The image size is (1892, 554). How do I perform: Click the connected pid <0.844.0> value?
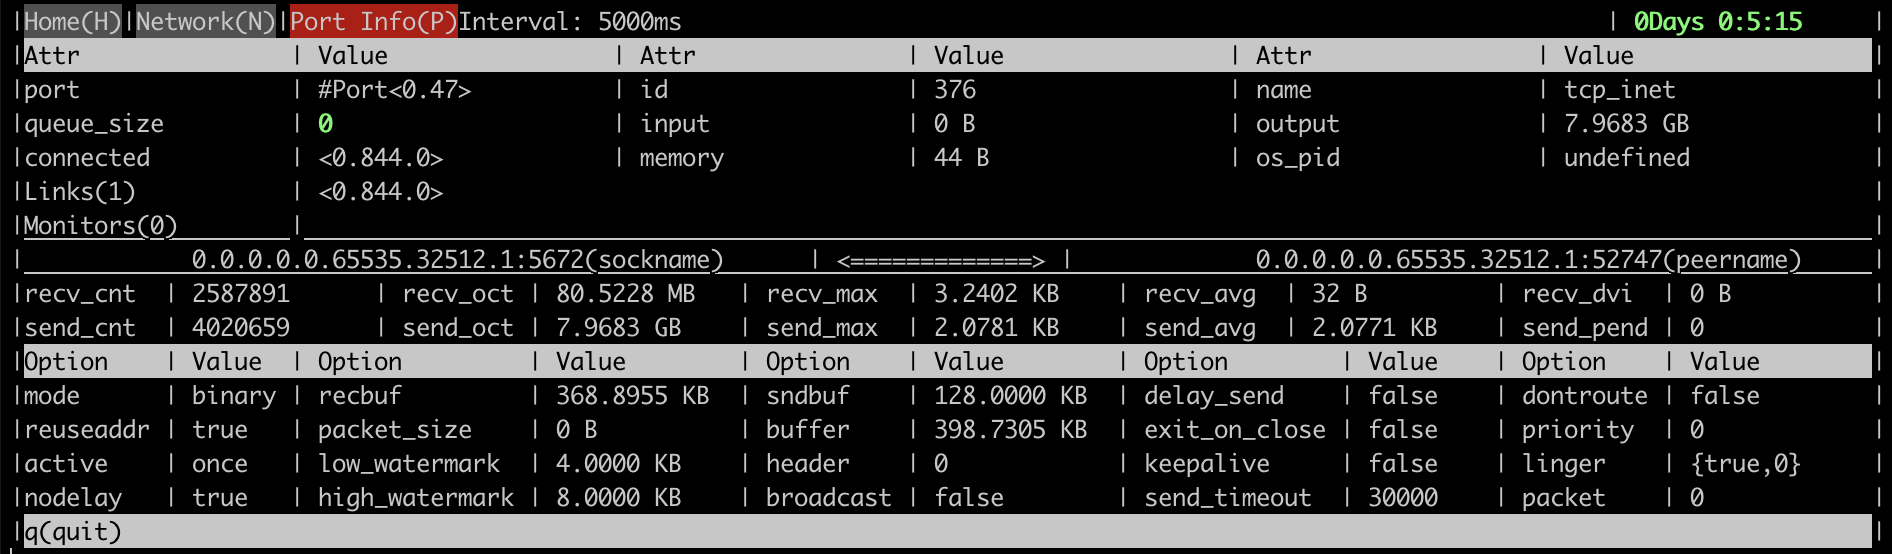point(380,157)
